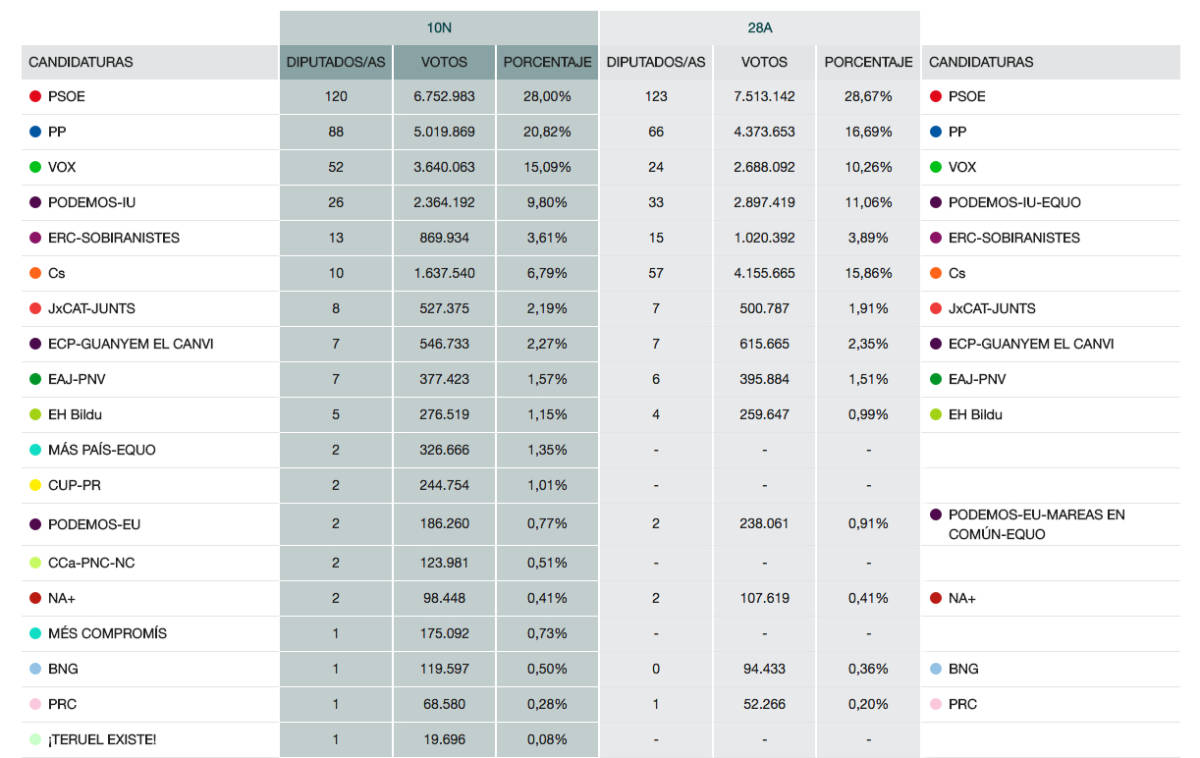
Task: Select PODEMOS-IU in the left candidaturas column
Action: point(92,202)
